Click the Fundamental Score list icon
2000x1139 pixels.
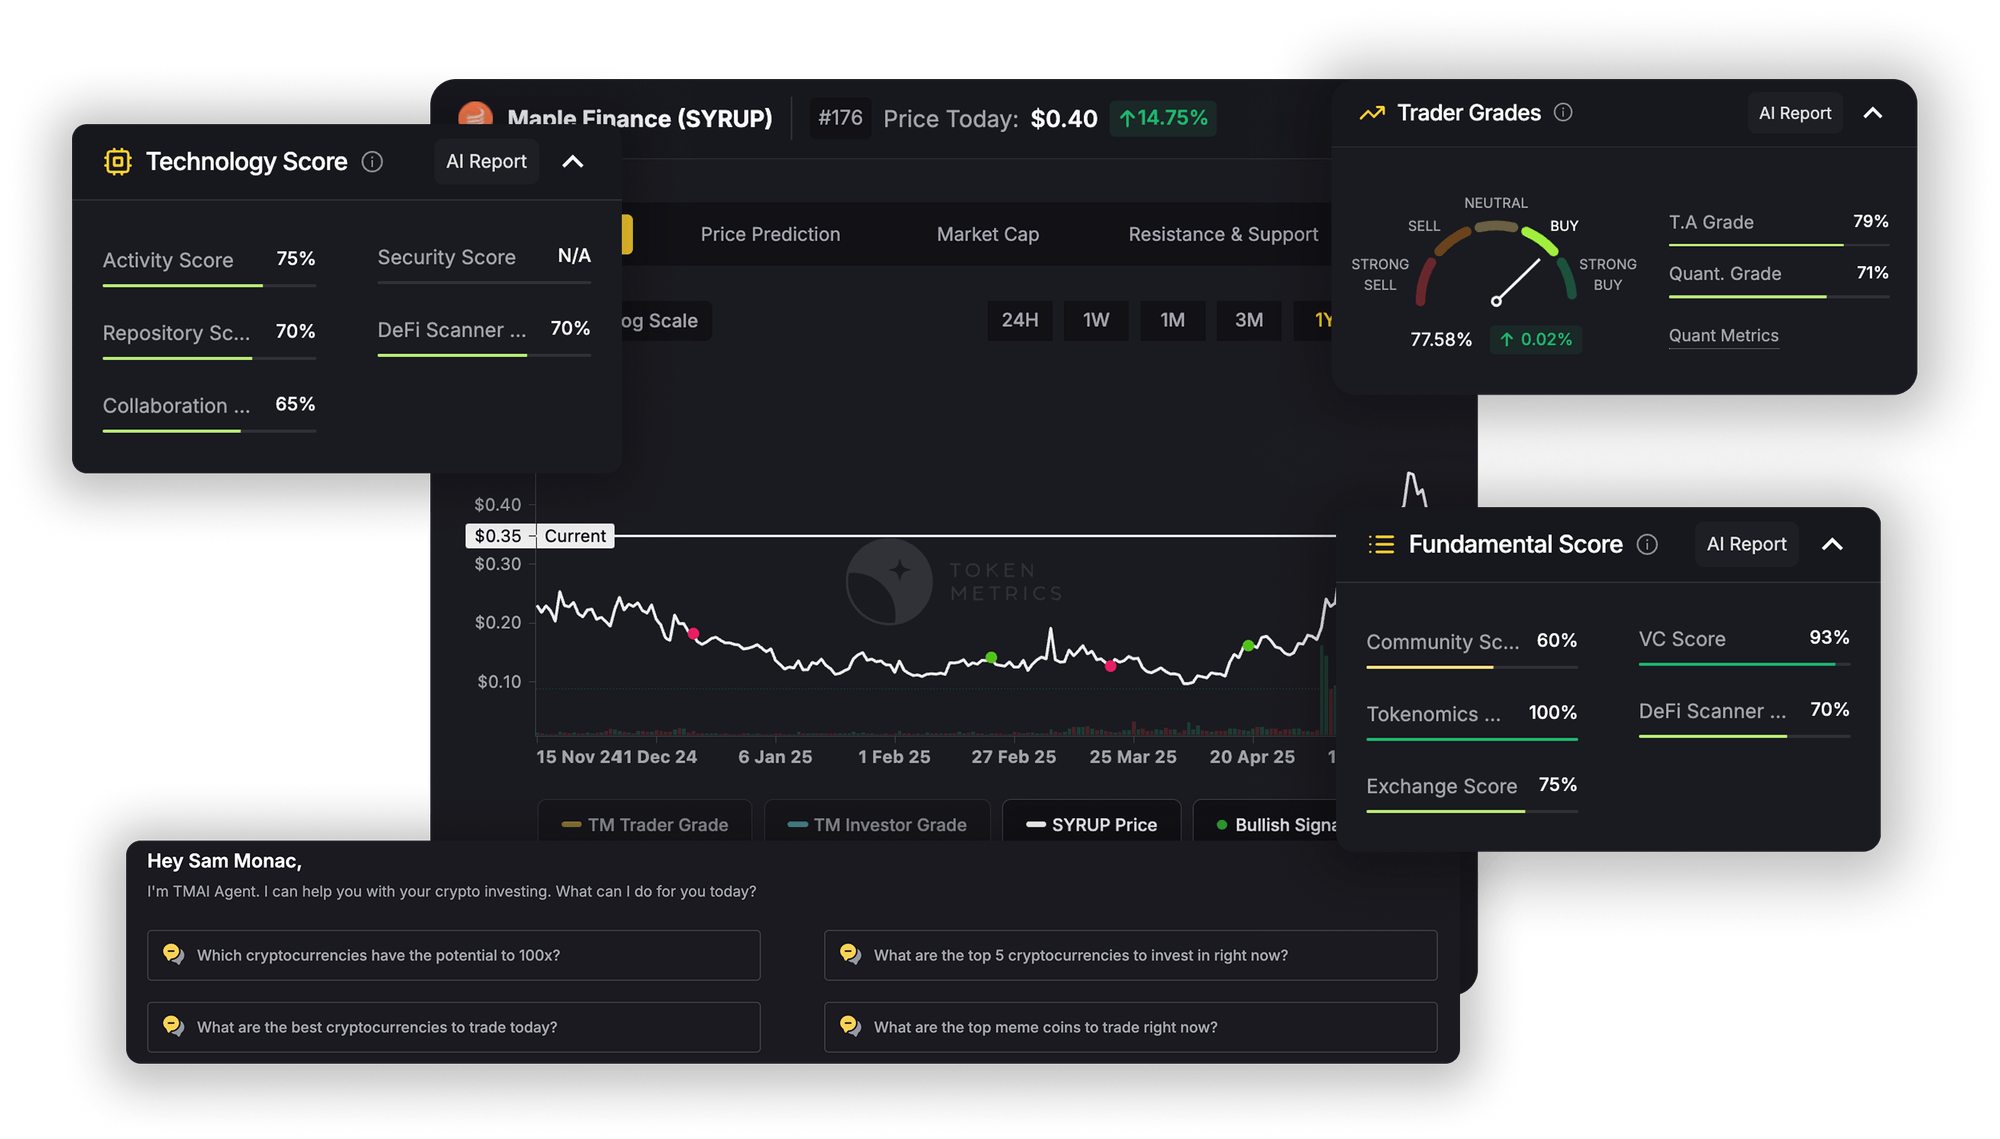(1381, 544)
